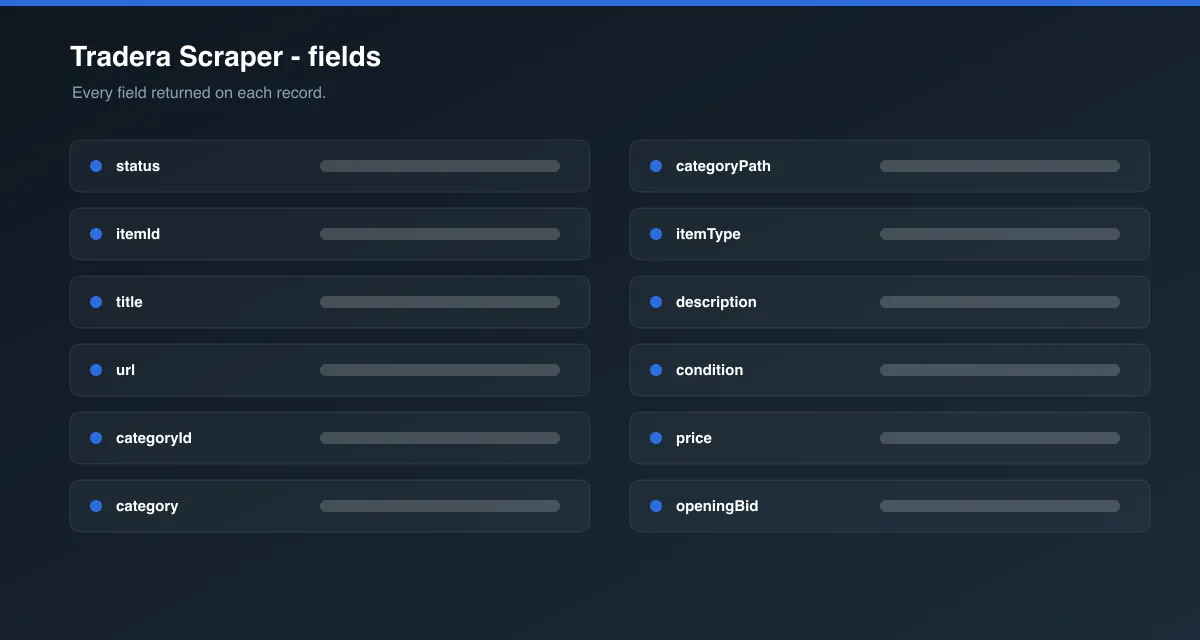Click the blue dot beside description
The image size is (1200, 640).
point(656,302)
